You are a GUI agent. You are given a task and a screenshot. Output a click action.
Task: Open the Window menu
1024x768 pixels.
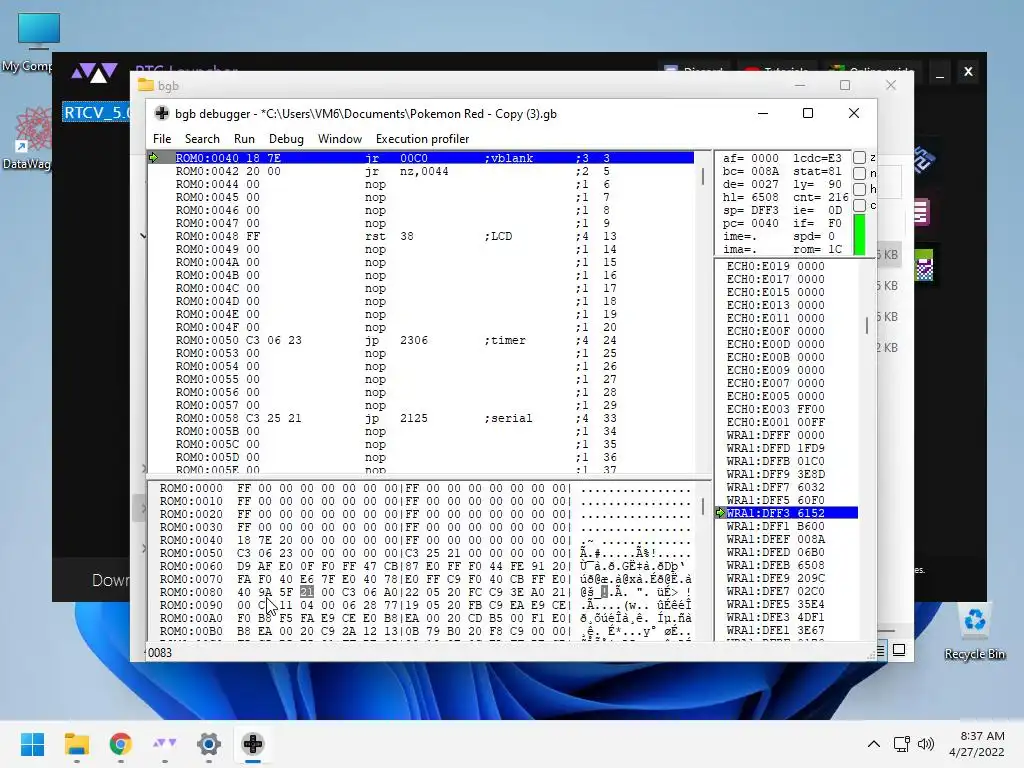click(x=340, y=138)
